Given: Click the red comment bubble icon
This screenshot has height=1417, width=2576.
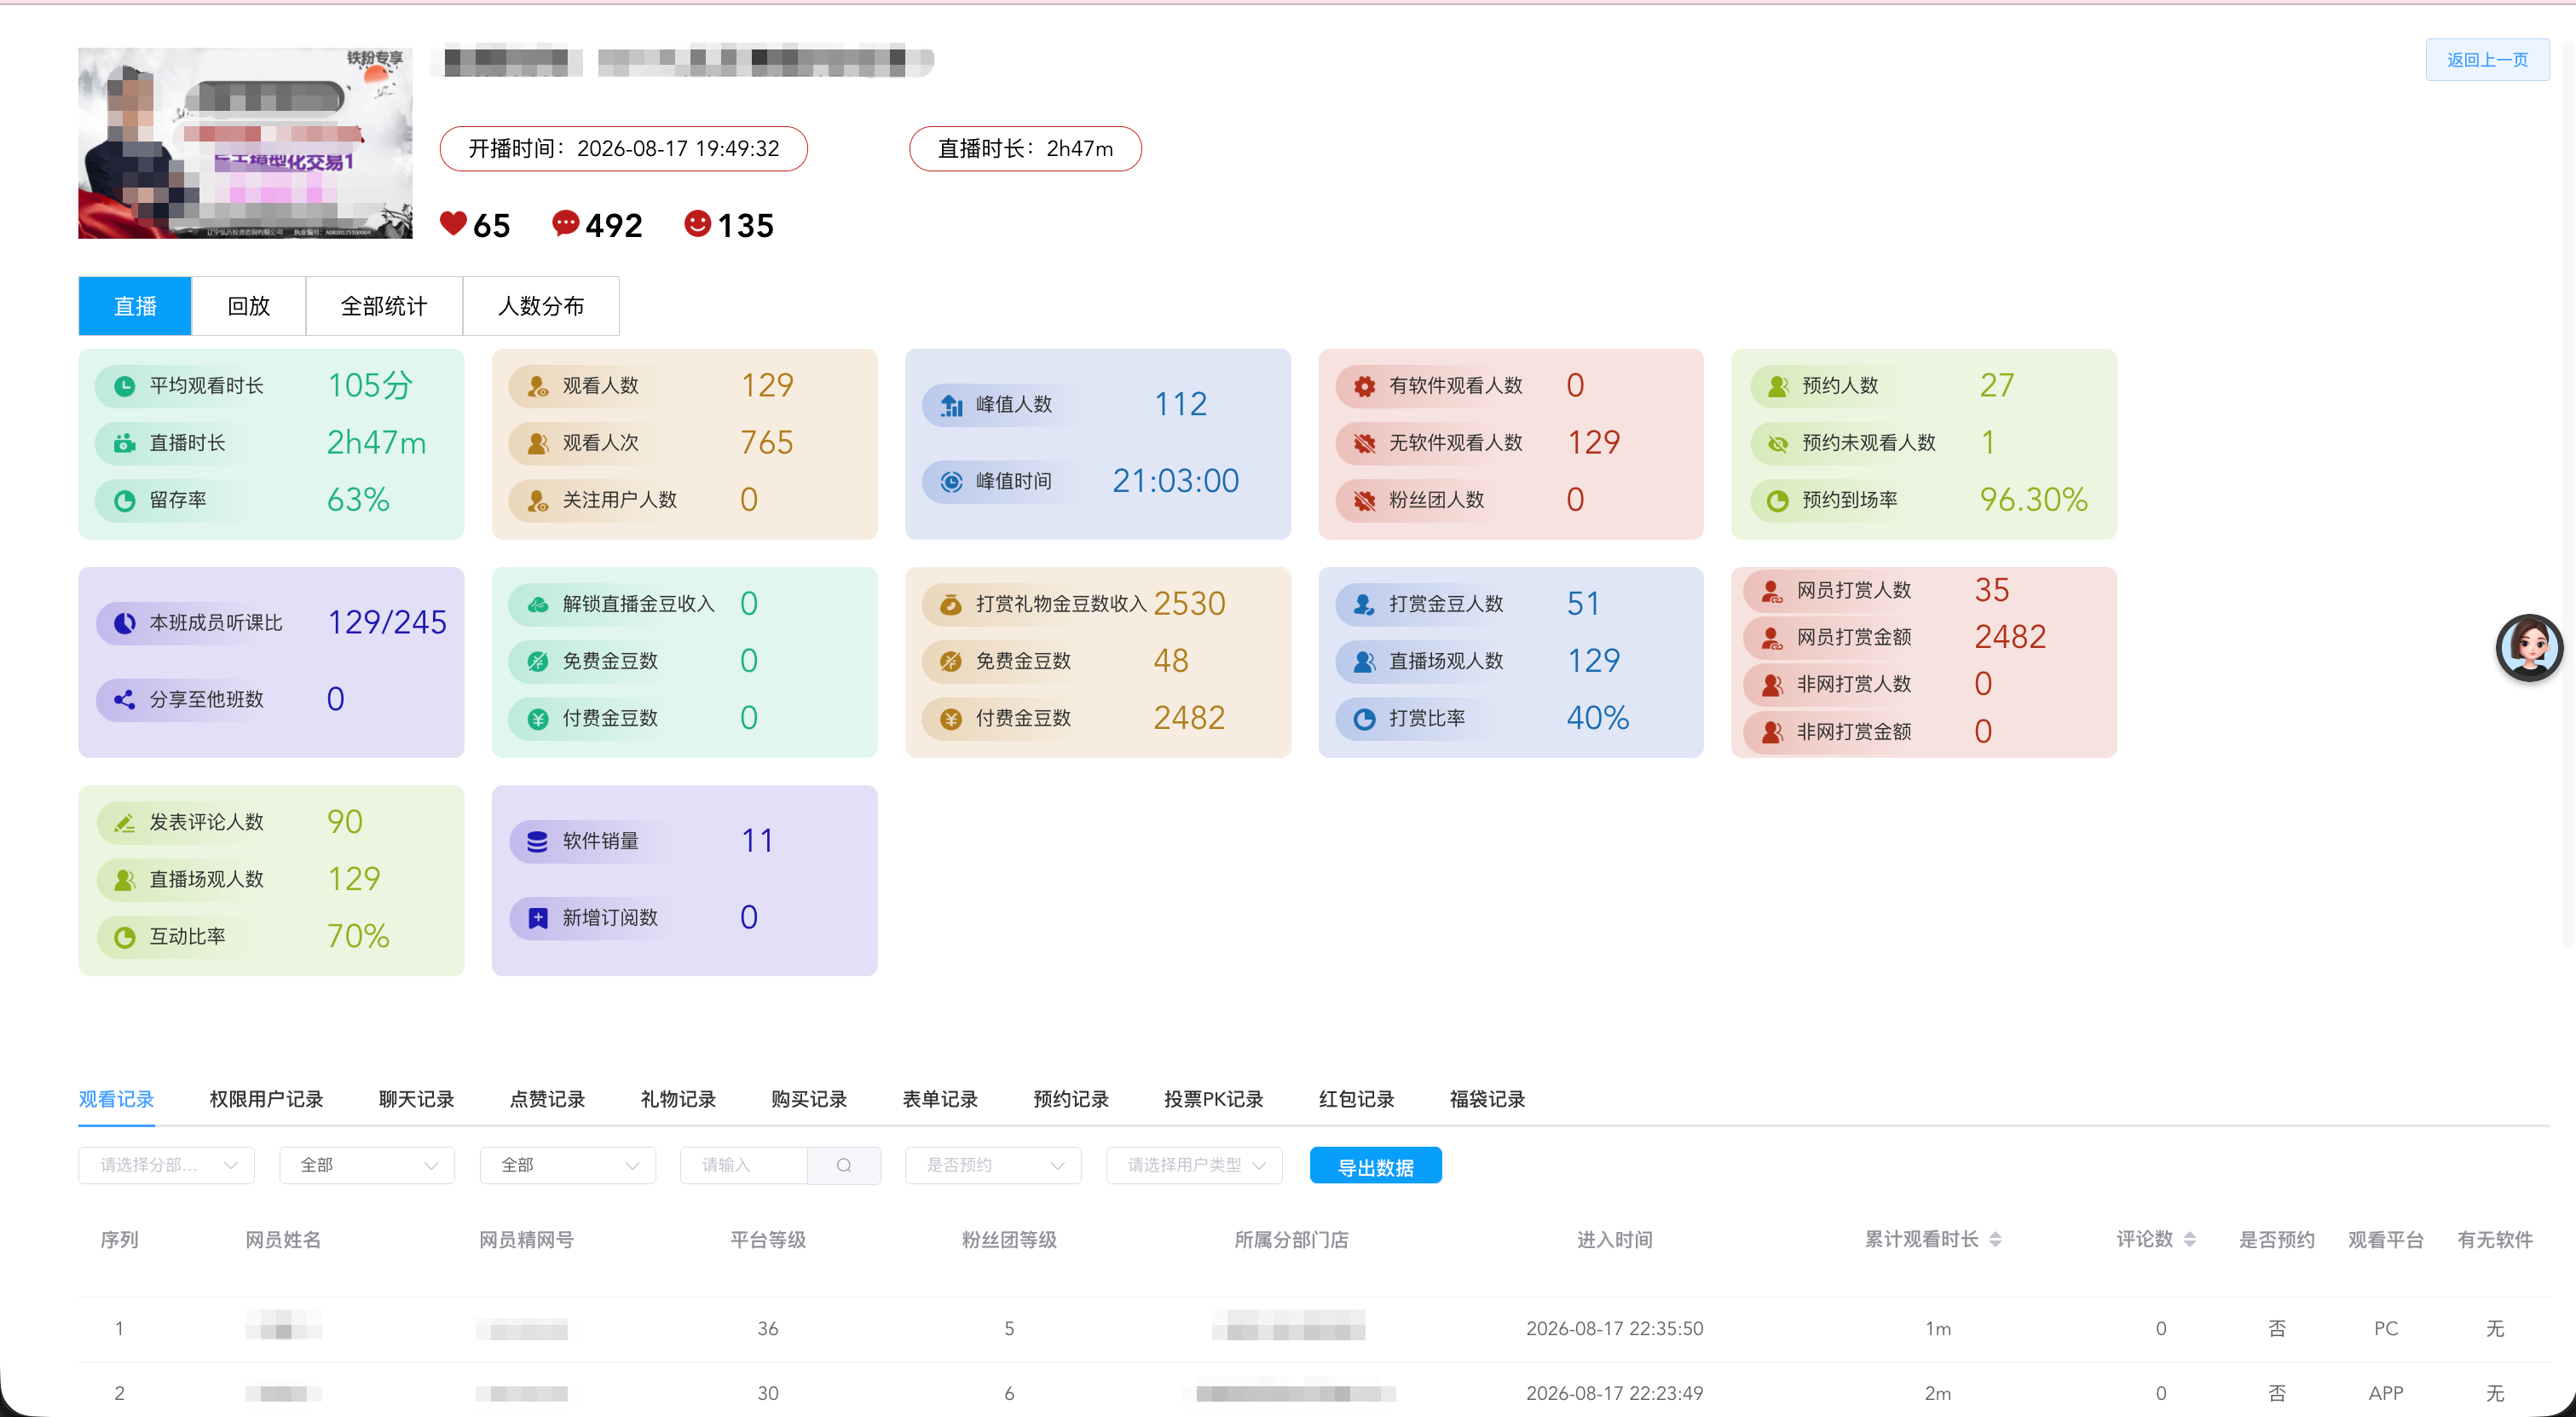Looking at the screenshot, I should [x=565, y=224].
